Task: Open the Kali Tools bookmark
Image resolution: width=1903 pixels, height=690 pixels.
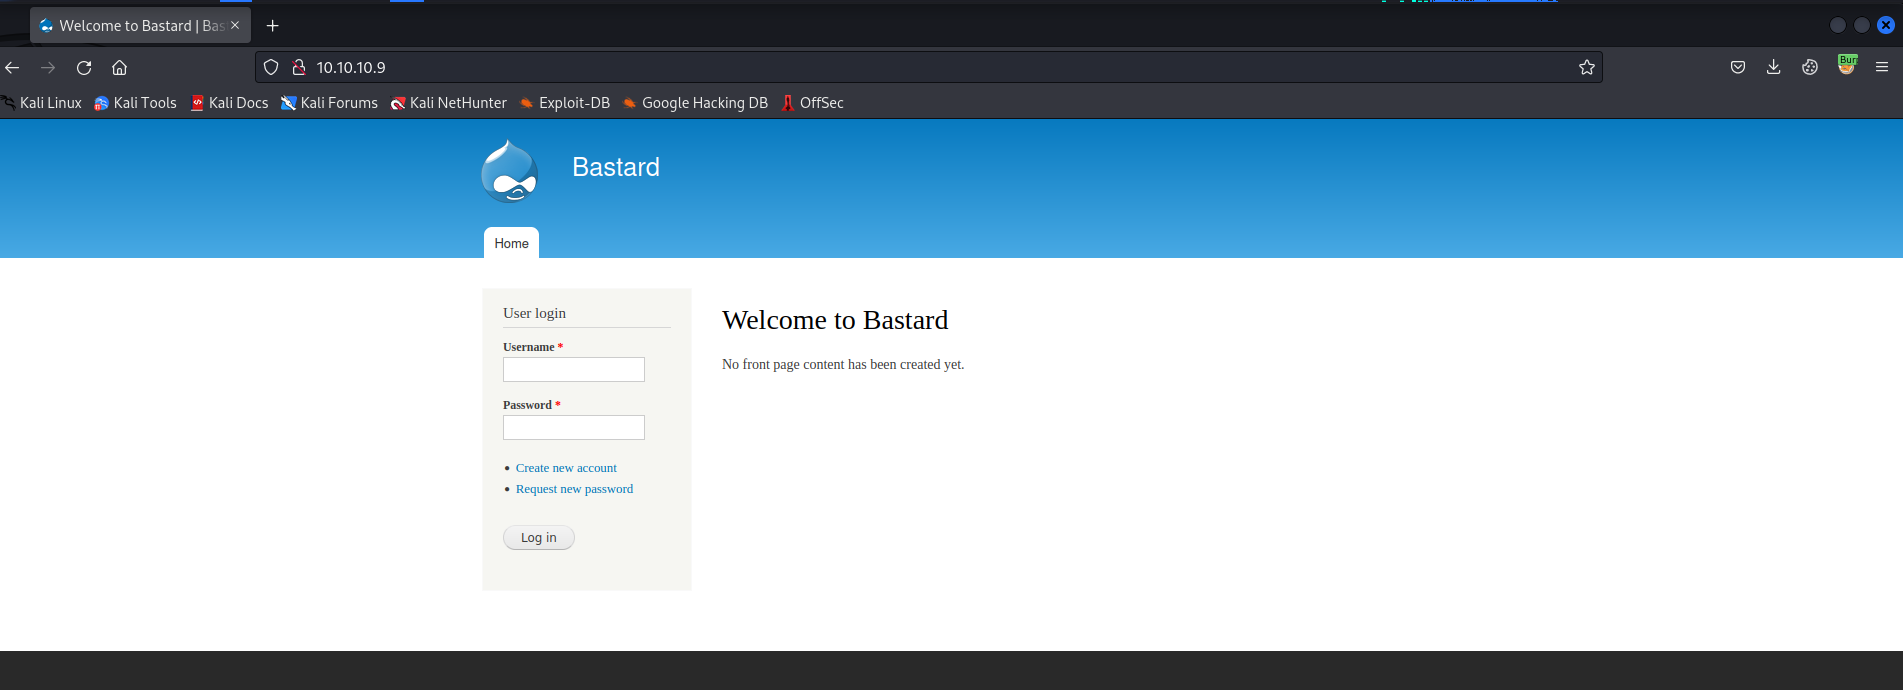Action: (135, 103)
